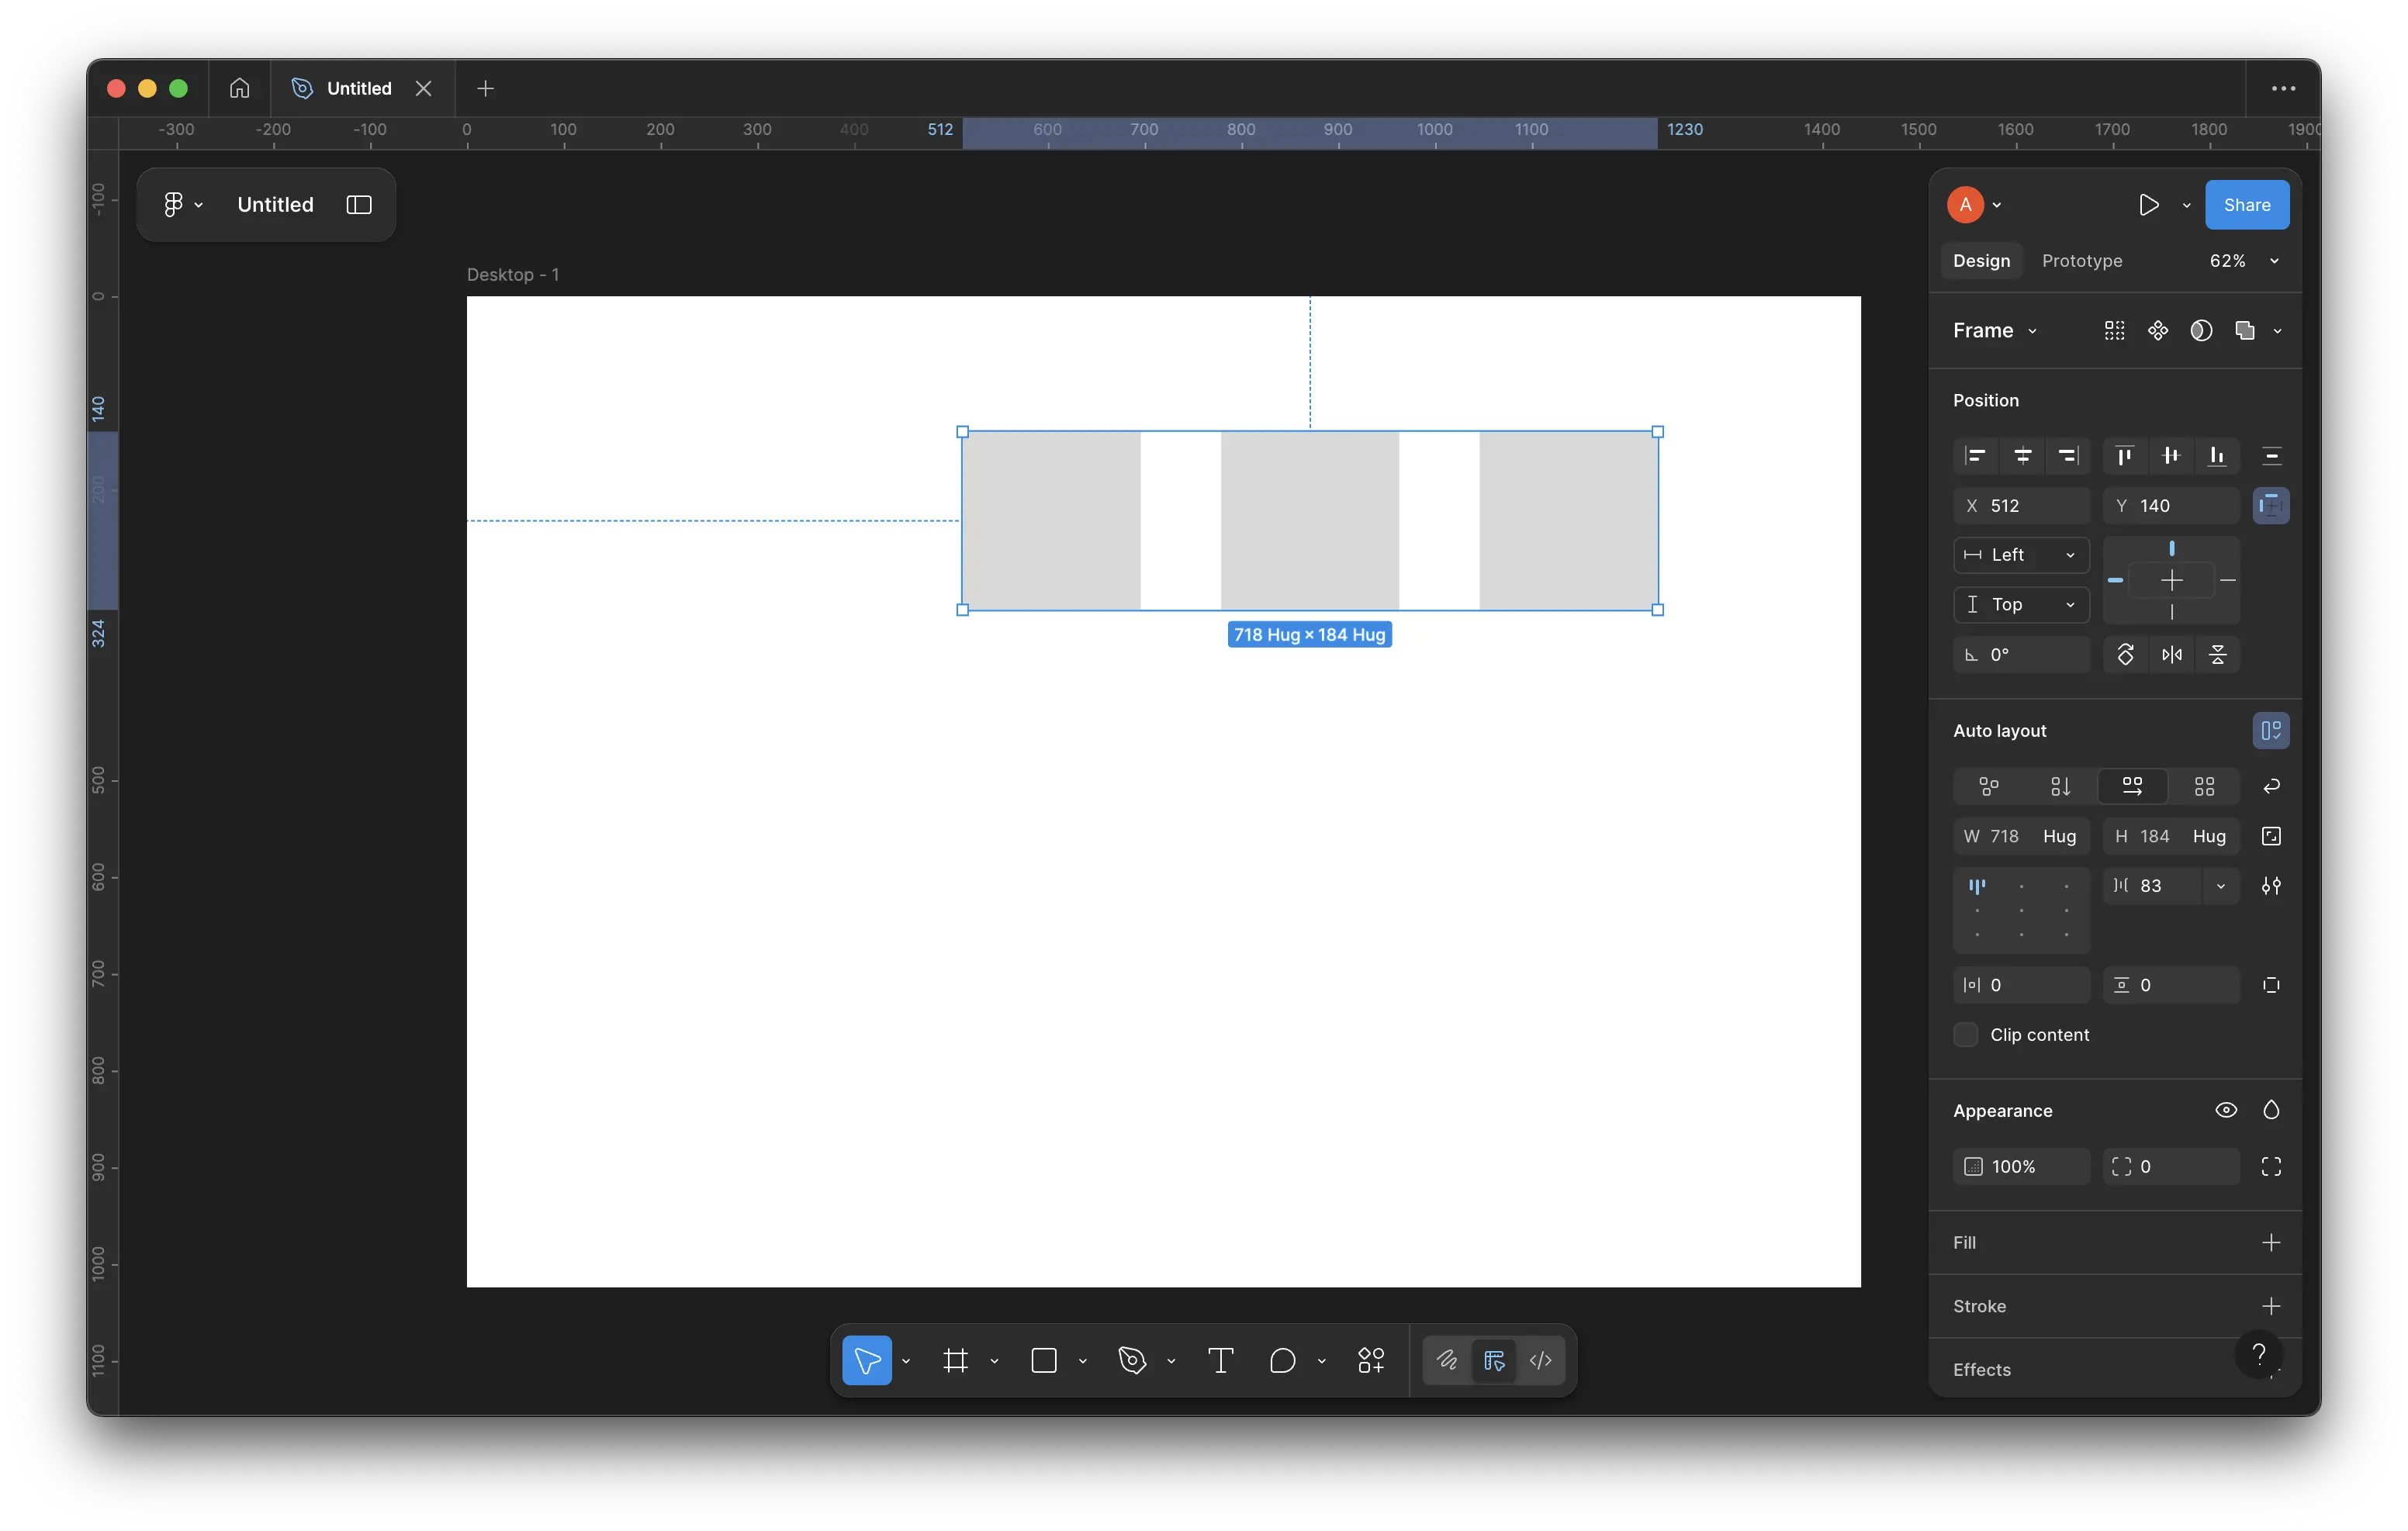Screen dimensions: 2408x1531
Task: Select the Pen tool in bottom toolbar
Action: tap(1132, 1360)
